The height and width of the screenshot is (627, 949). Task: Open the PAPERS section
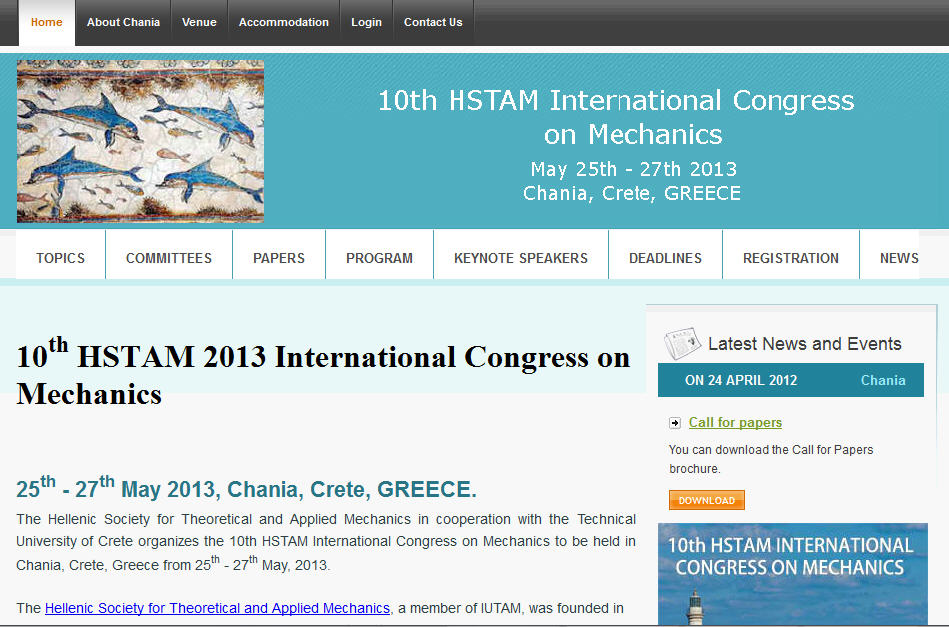click(x=279, y=258)
